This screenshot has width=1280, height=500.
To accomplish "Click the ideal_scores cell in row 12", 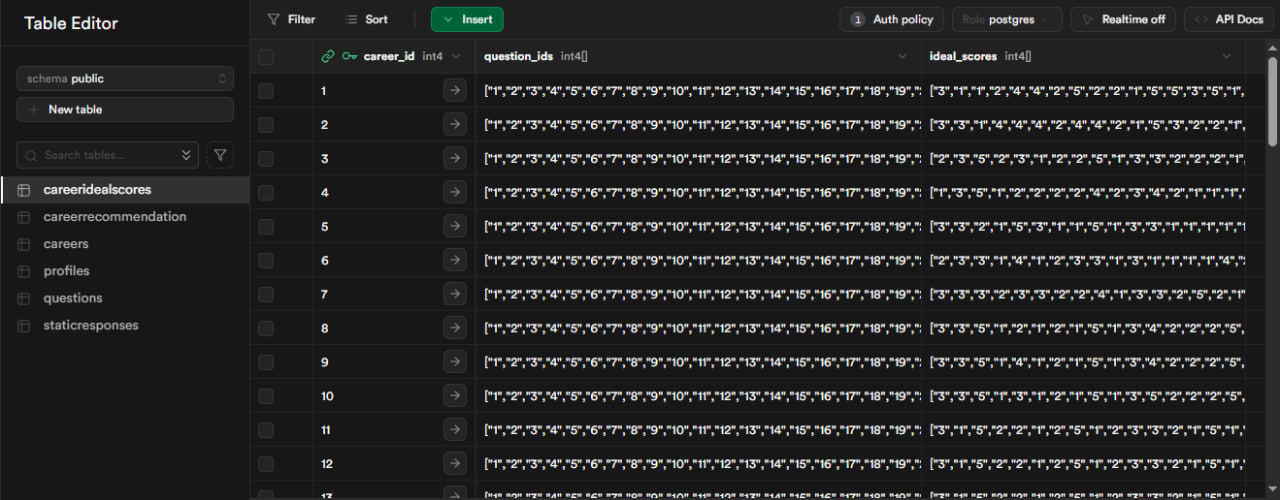I will pos(1083,465).
